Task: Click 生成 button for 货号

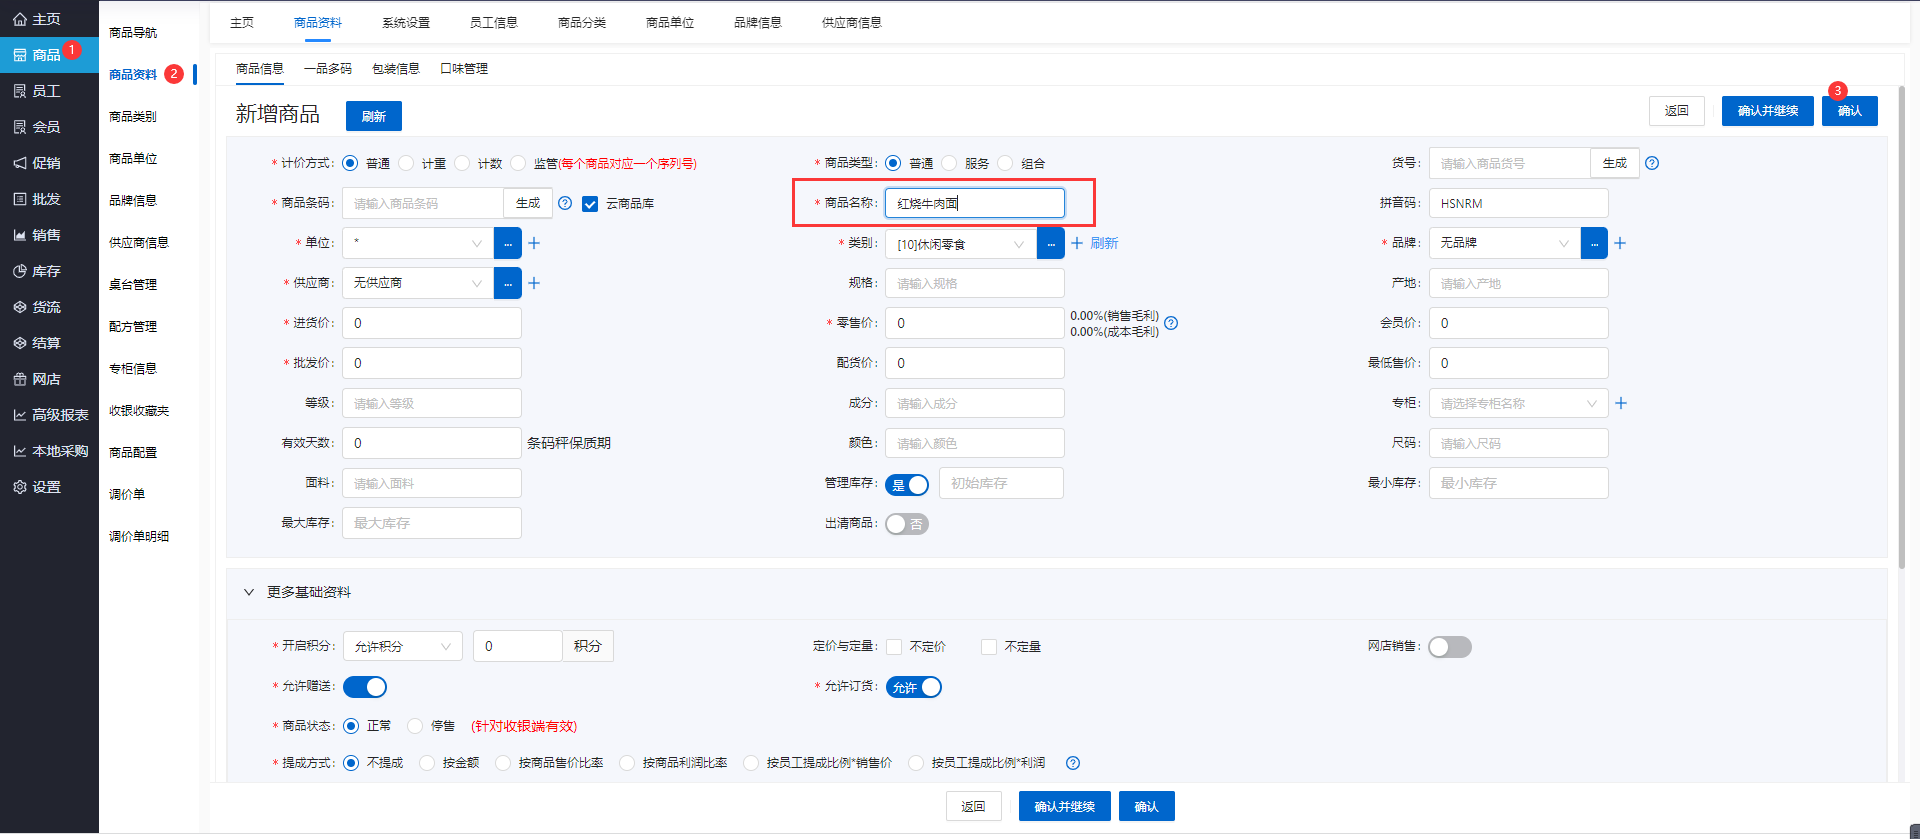Action: [x=1615, y=163]
